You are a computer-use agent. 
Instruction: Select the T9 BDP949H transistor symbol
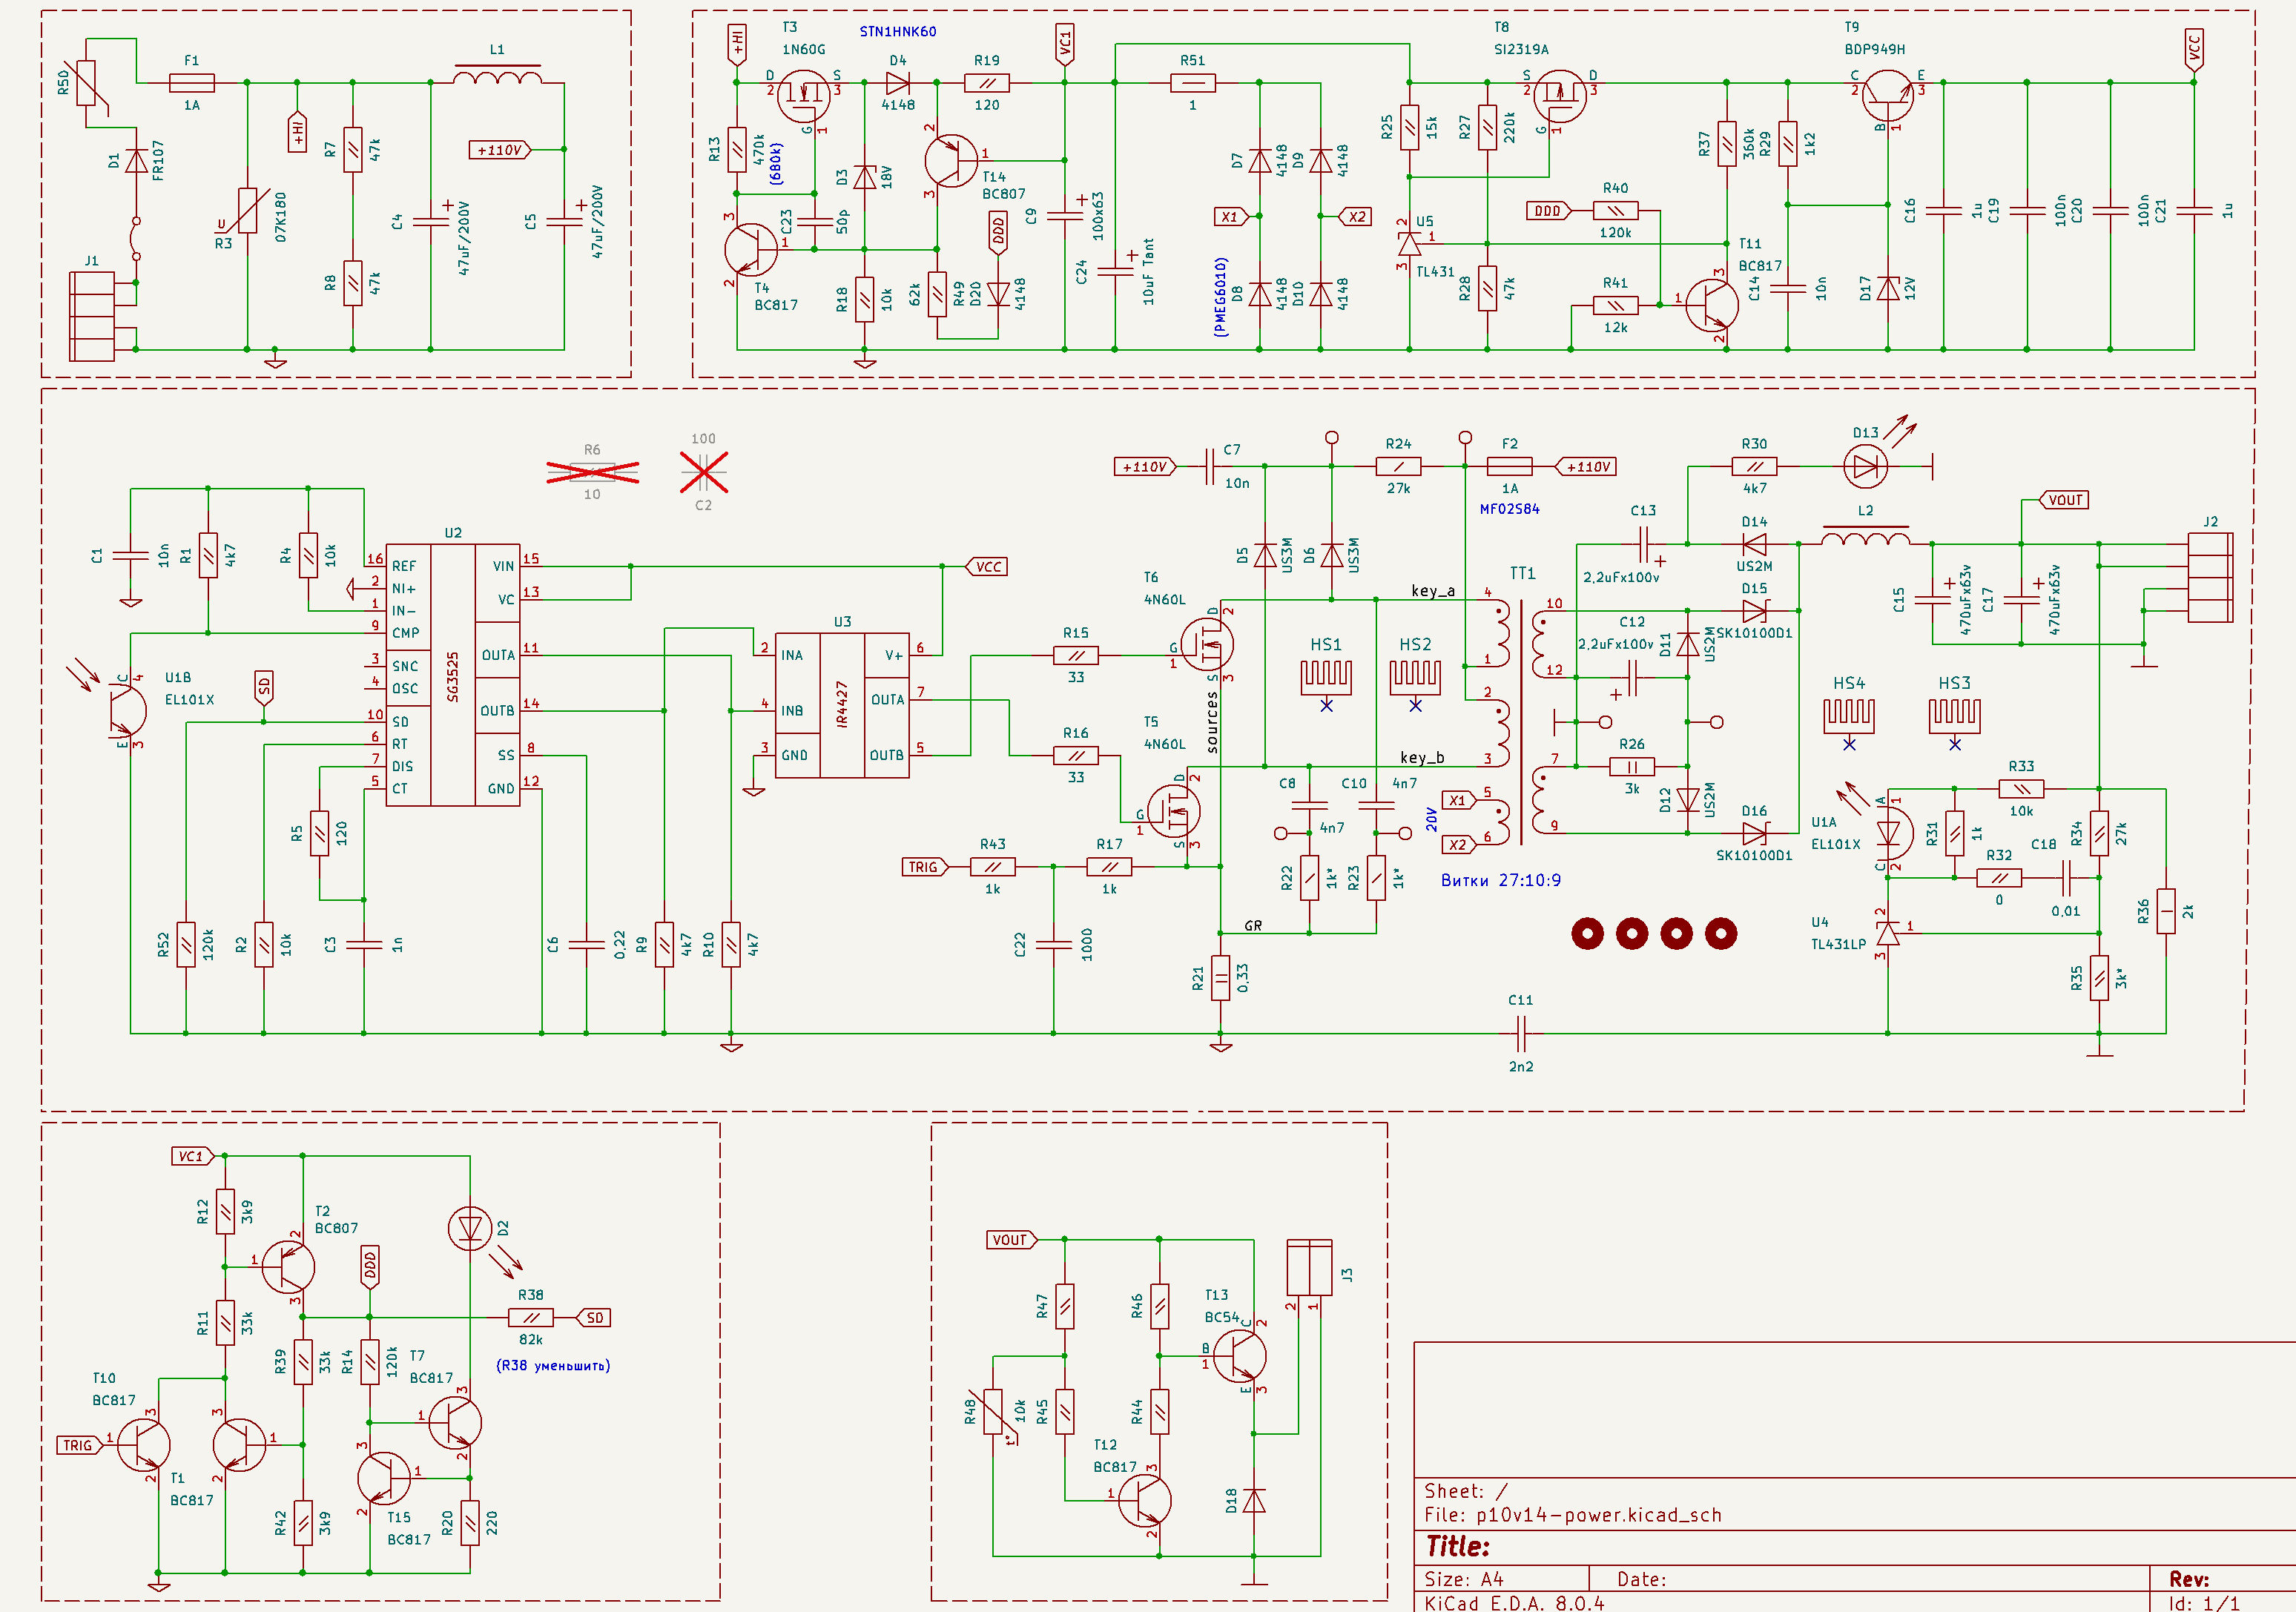(1888, 95)
